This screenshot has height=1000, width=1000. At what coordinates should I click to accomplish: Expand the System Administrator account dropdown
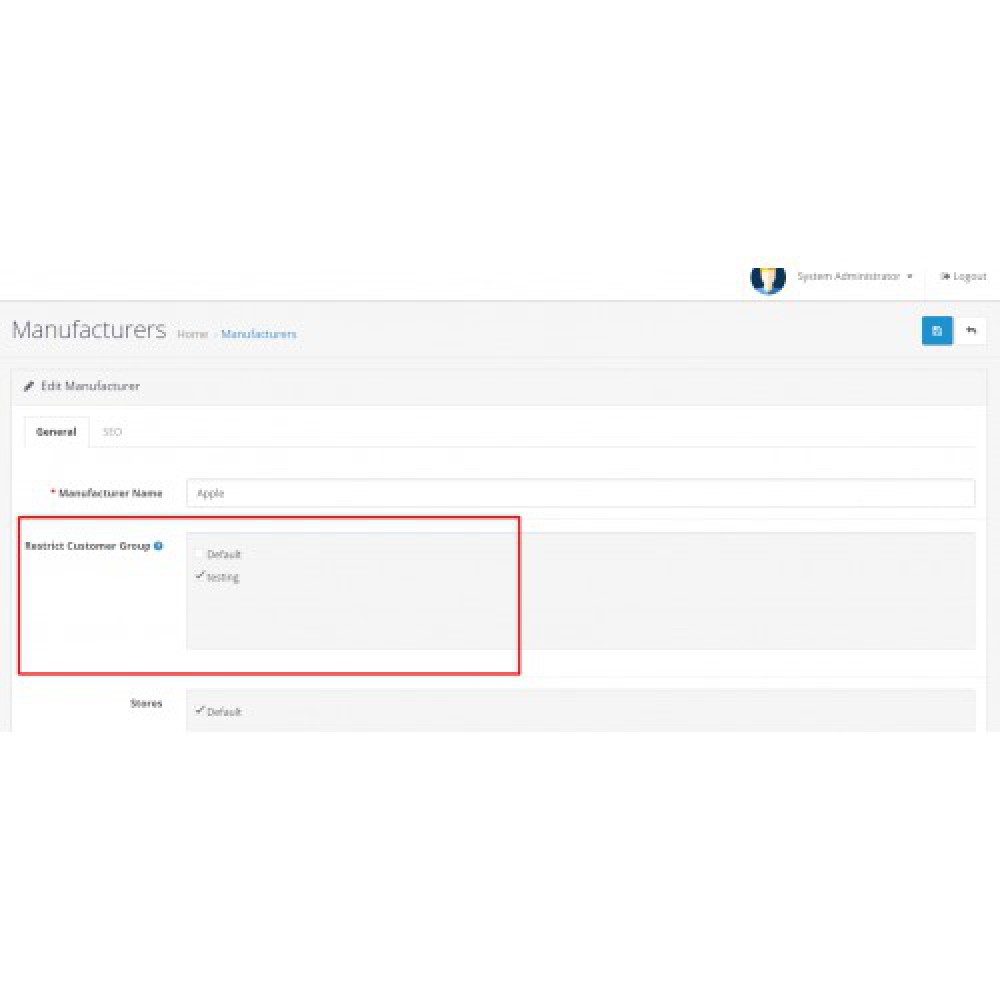coord(909,277)
